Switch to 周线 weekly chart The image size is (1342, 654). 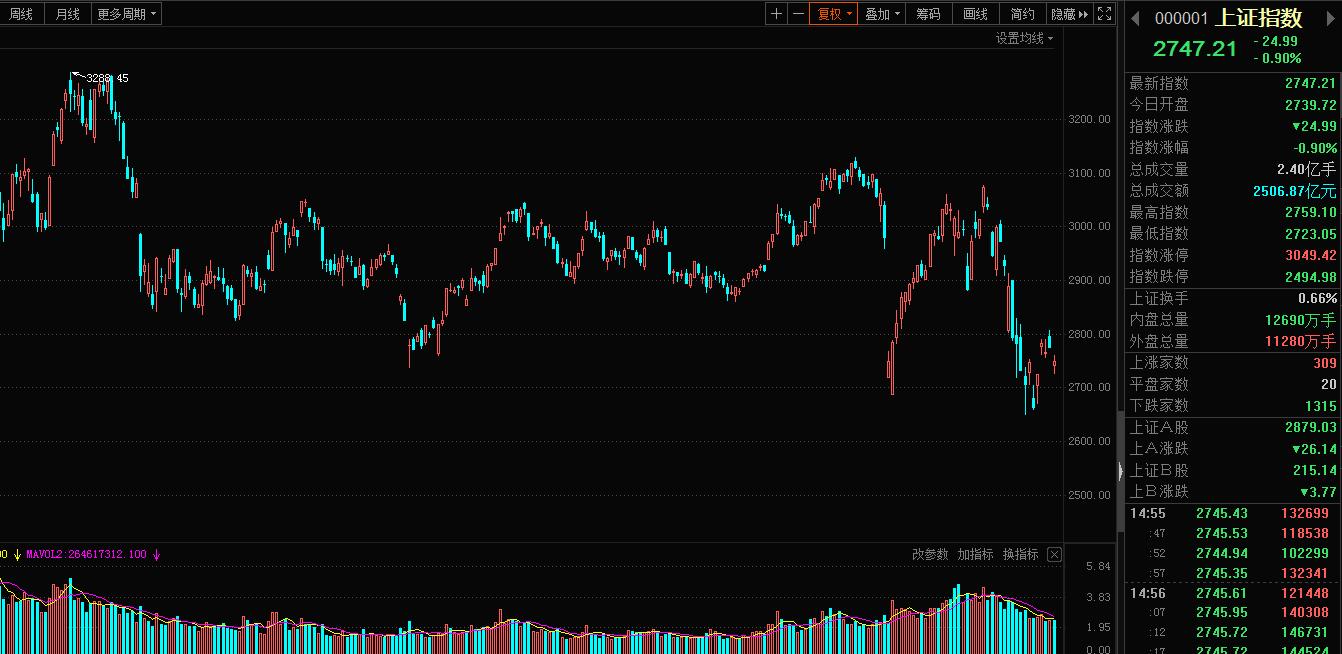click(x=21, y=14)
